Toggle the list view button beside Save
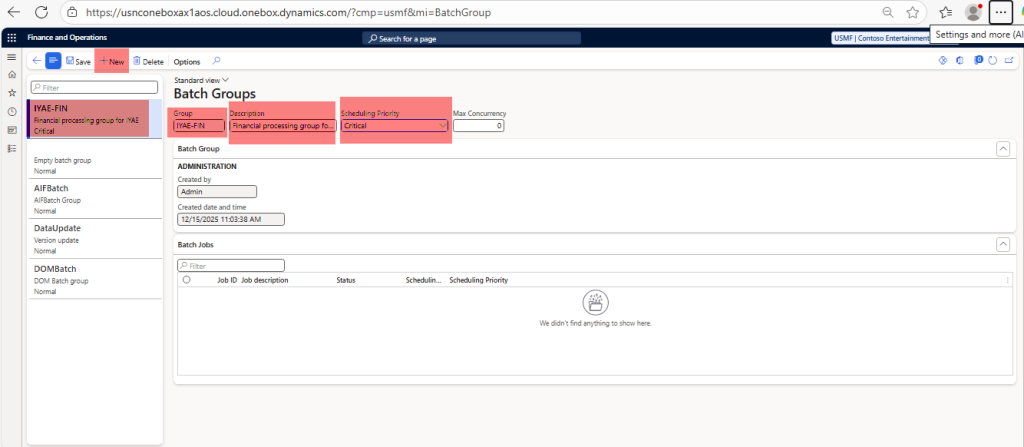The width and height of the screenshot is (1024, 447). [x=53, y=61]
